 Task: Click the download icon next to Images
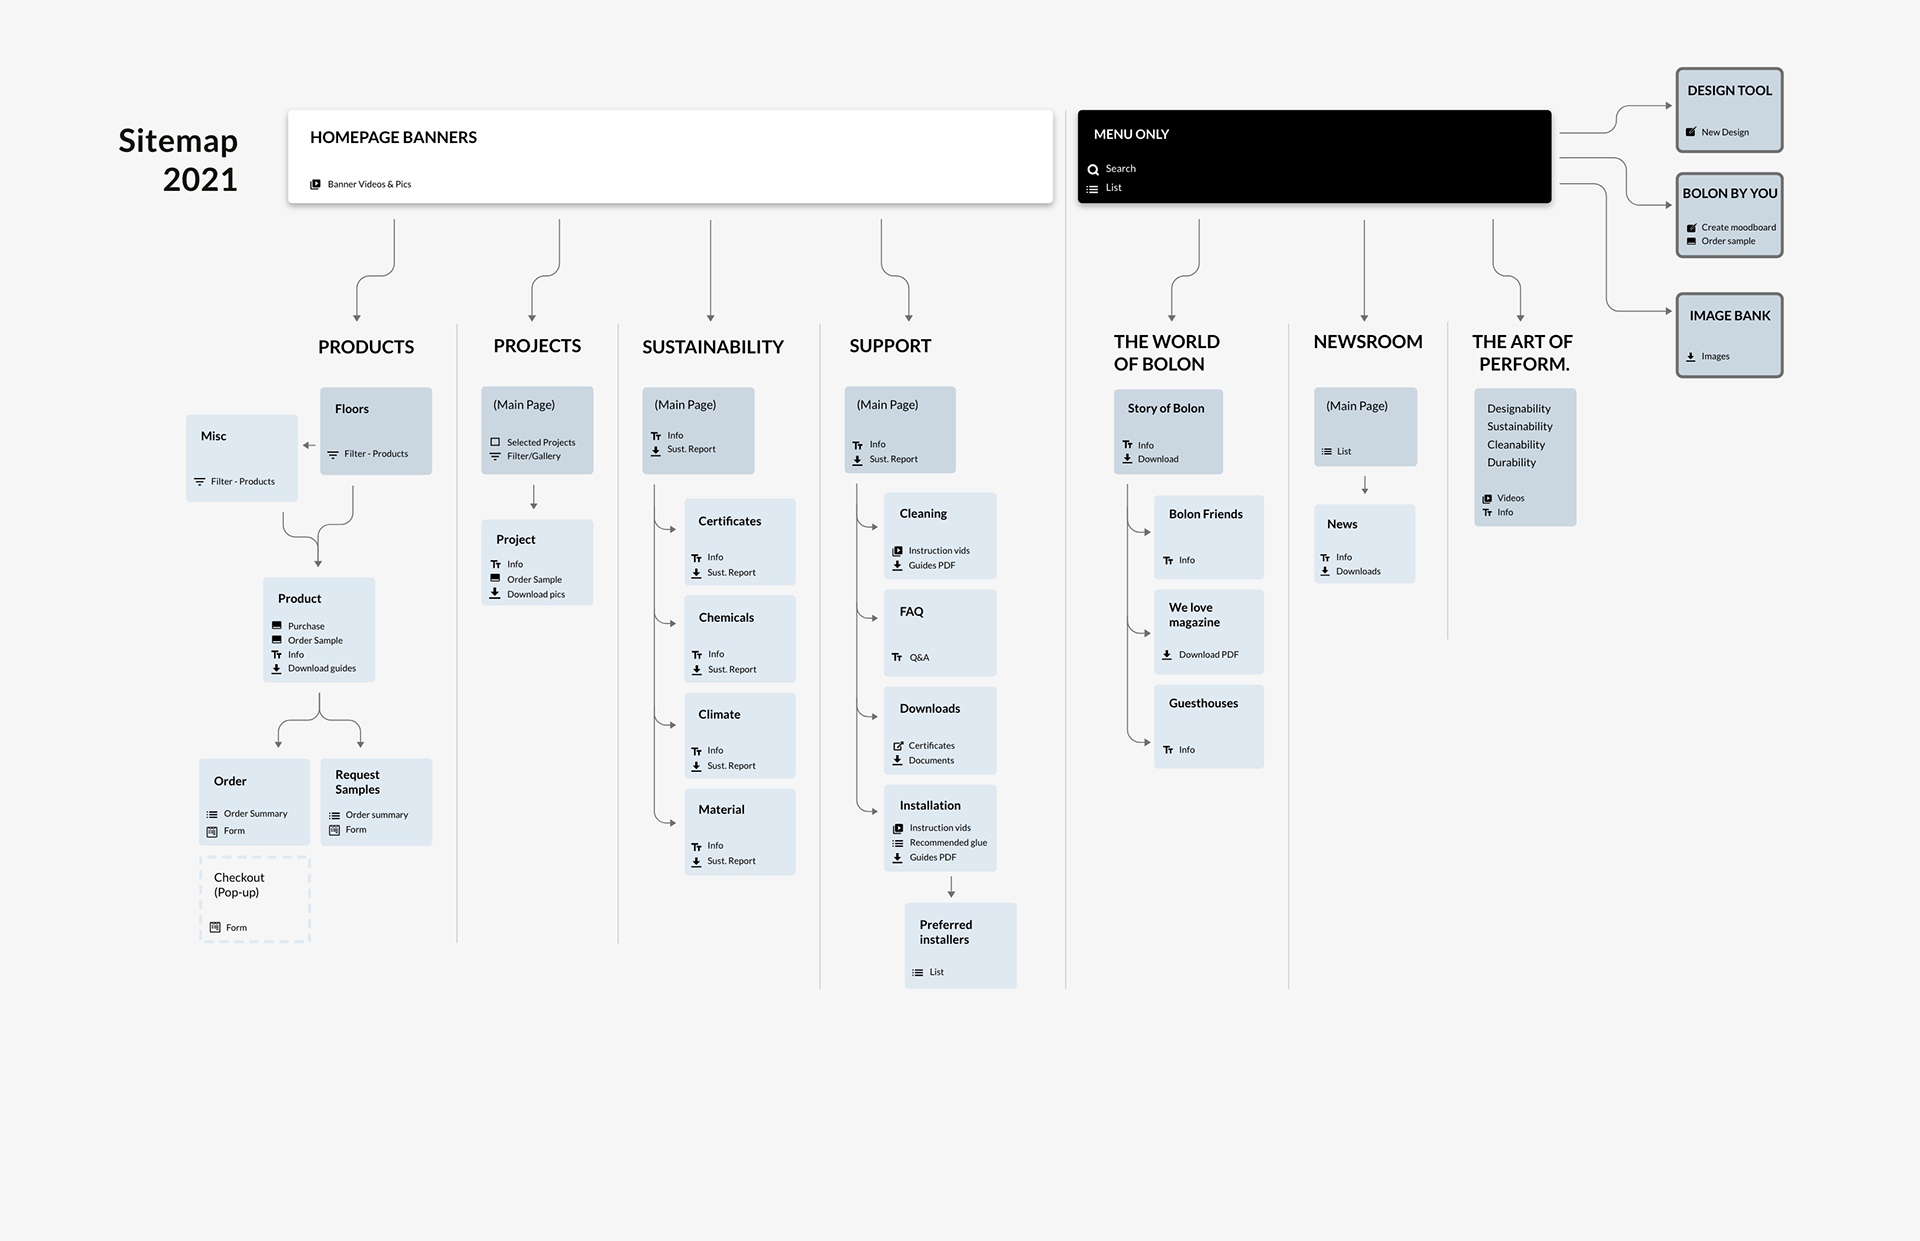click(1691, 356)
